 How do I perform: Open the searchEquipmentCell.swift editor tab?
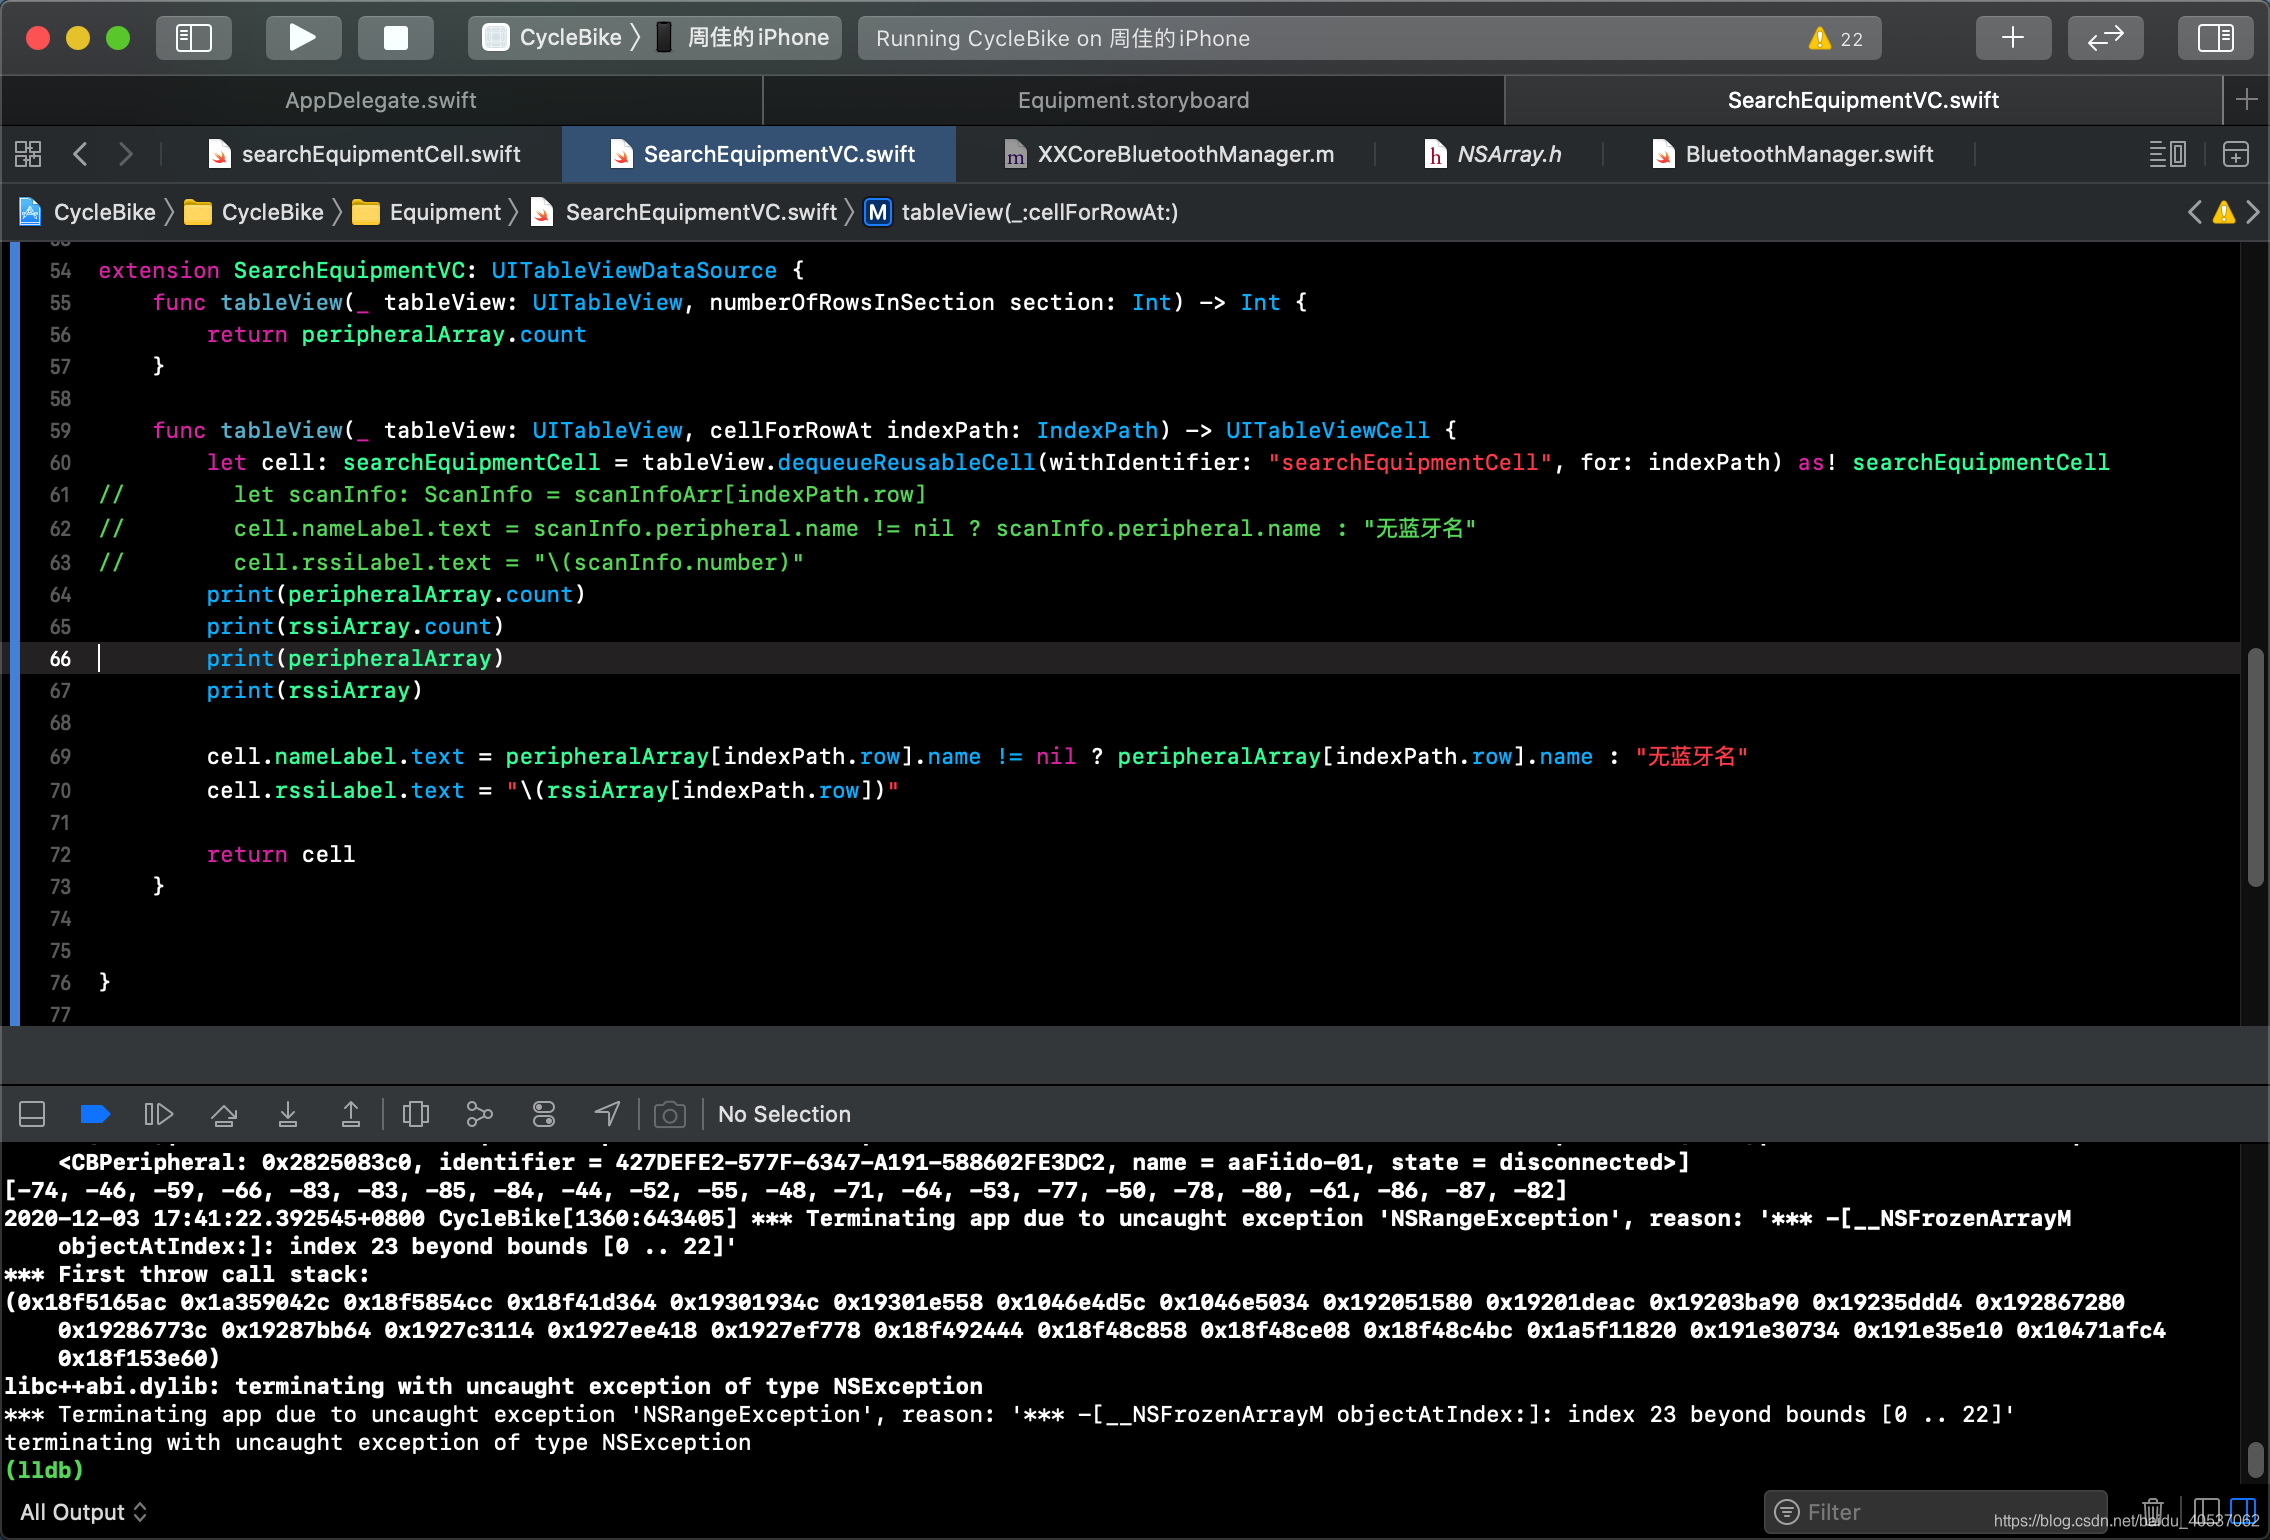pos(364,154)
